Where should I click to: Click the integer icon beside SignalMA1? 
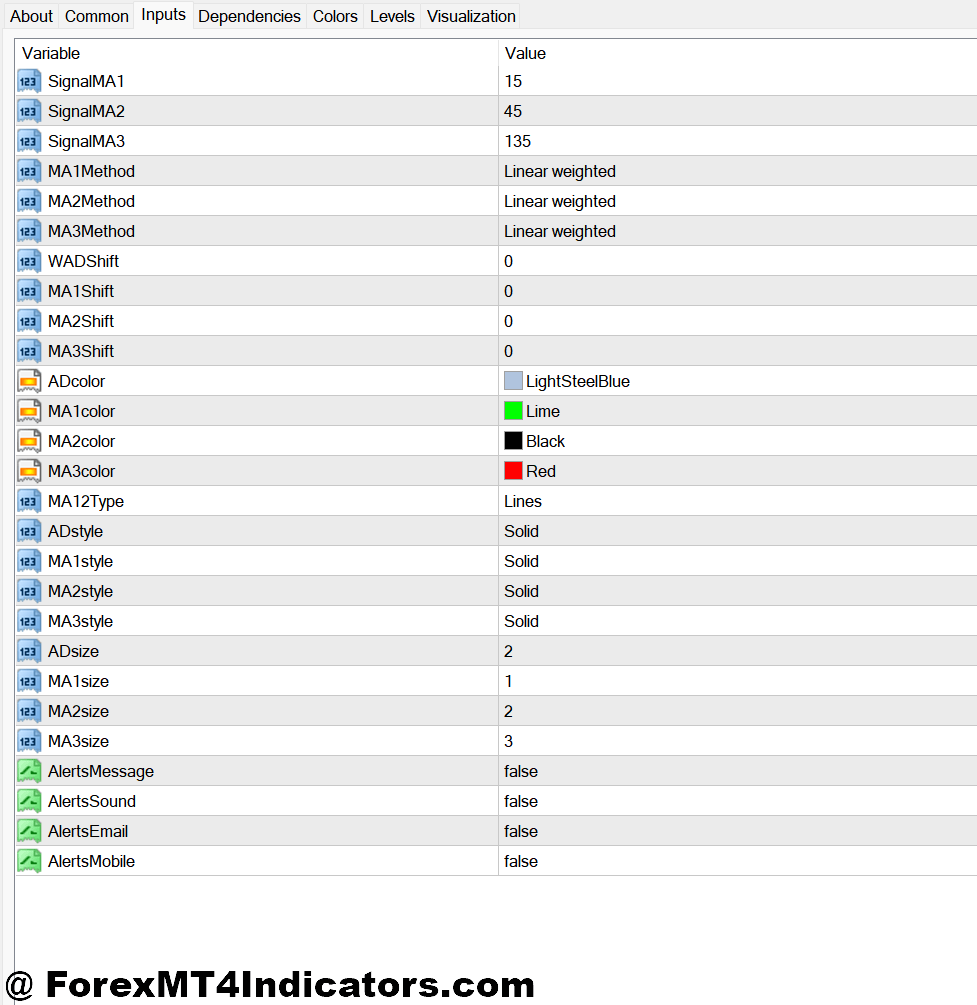tap(29, 81)
